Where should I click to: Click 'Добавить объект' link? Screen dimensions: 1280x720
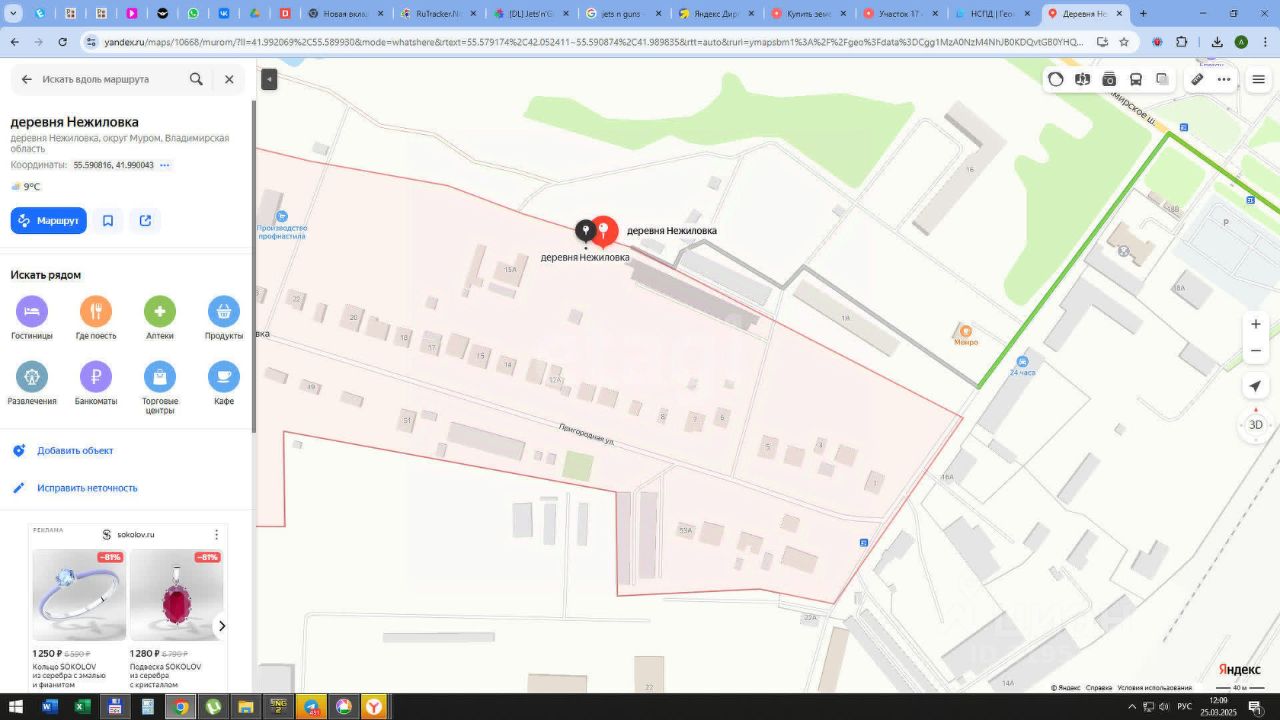point(75,451)
